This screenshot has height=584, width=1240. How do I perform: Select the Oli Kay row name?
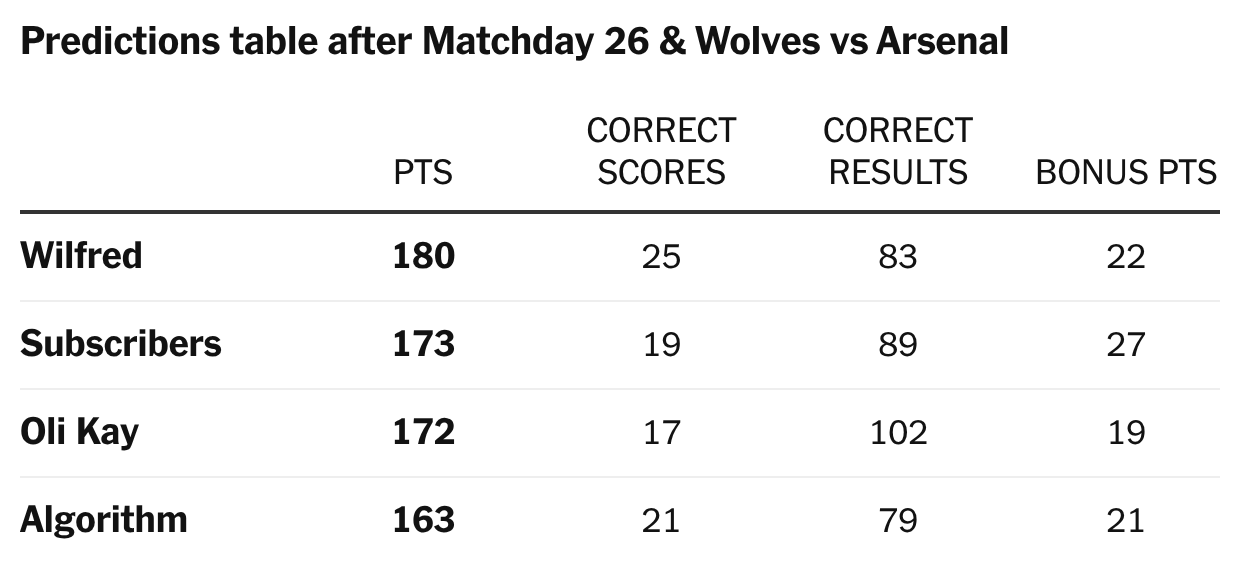click(x=80, y=432)
